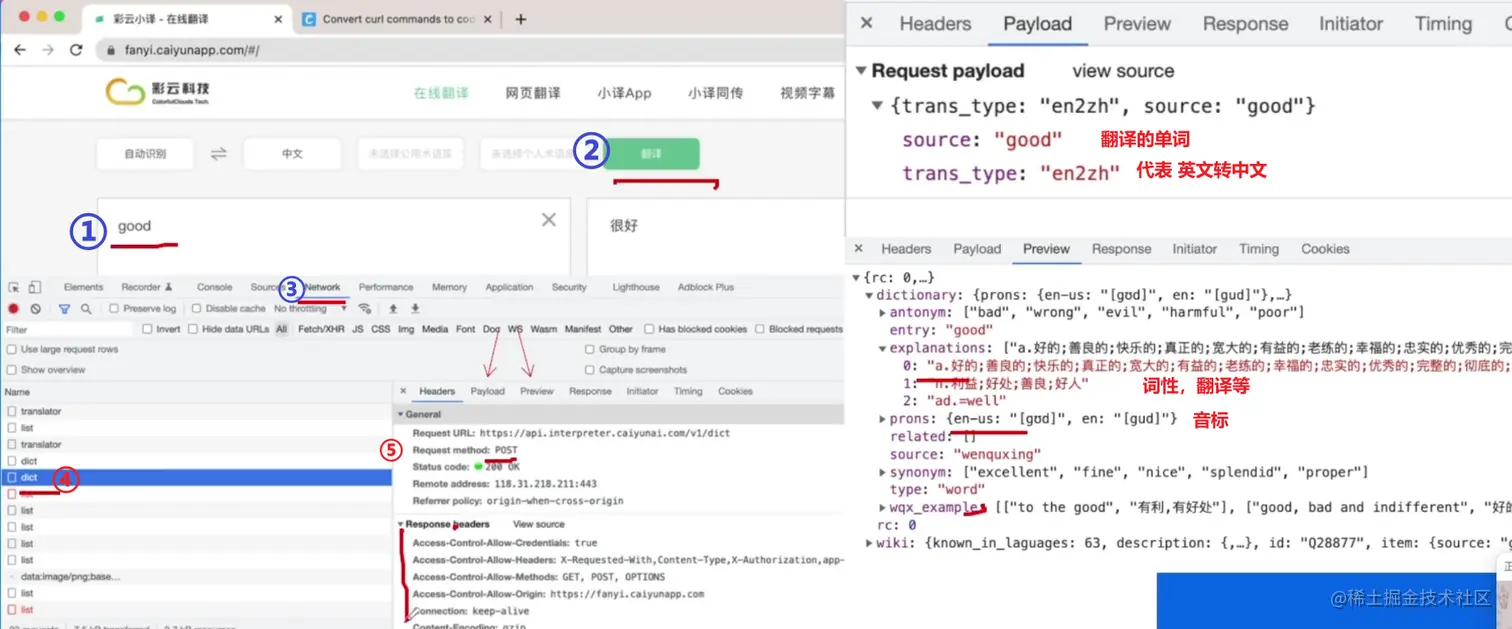
Task: Open a new browser tab
Action: (520, 19)
